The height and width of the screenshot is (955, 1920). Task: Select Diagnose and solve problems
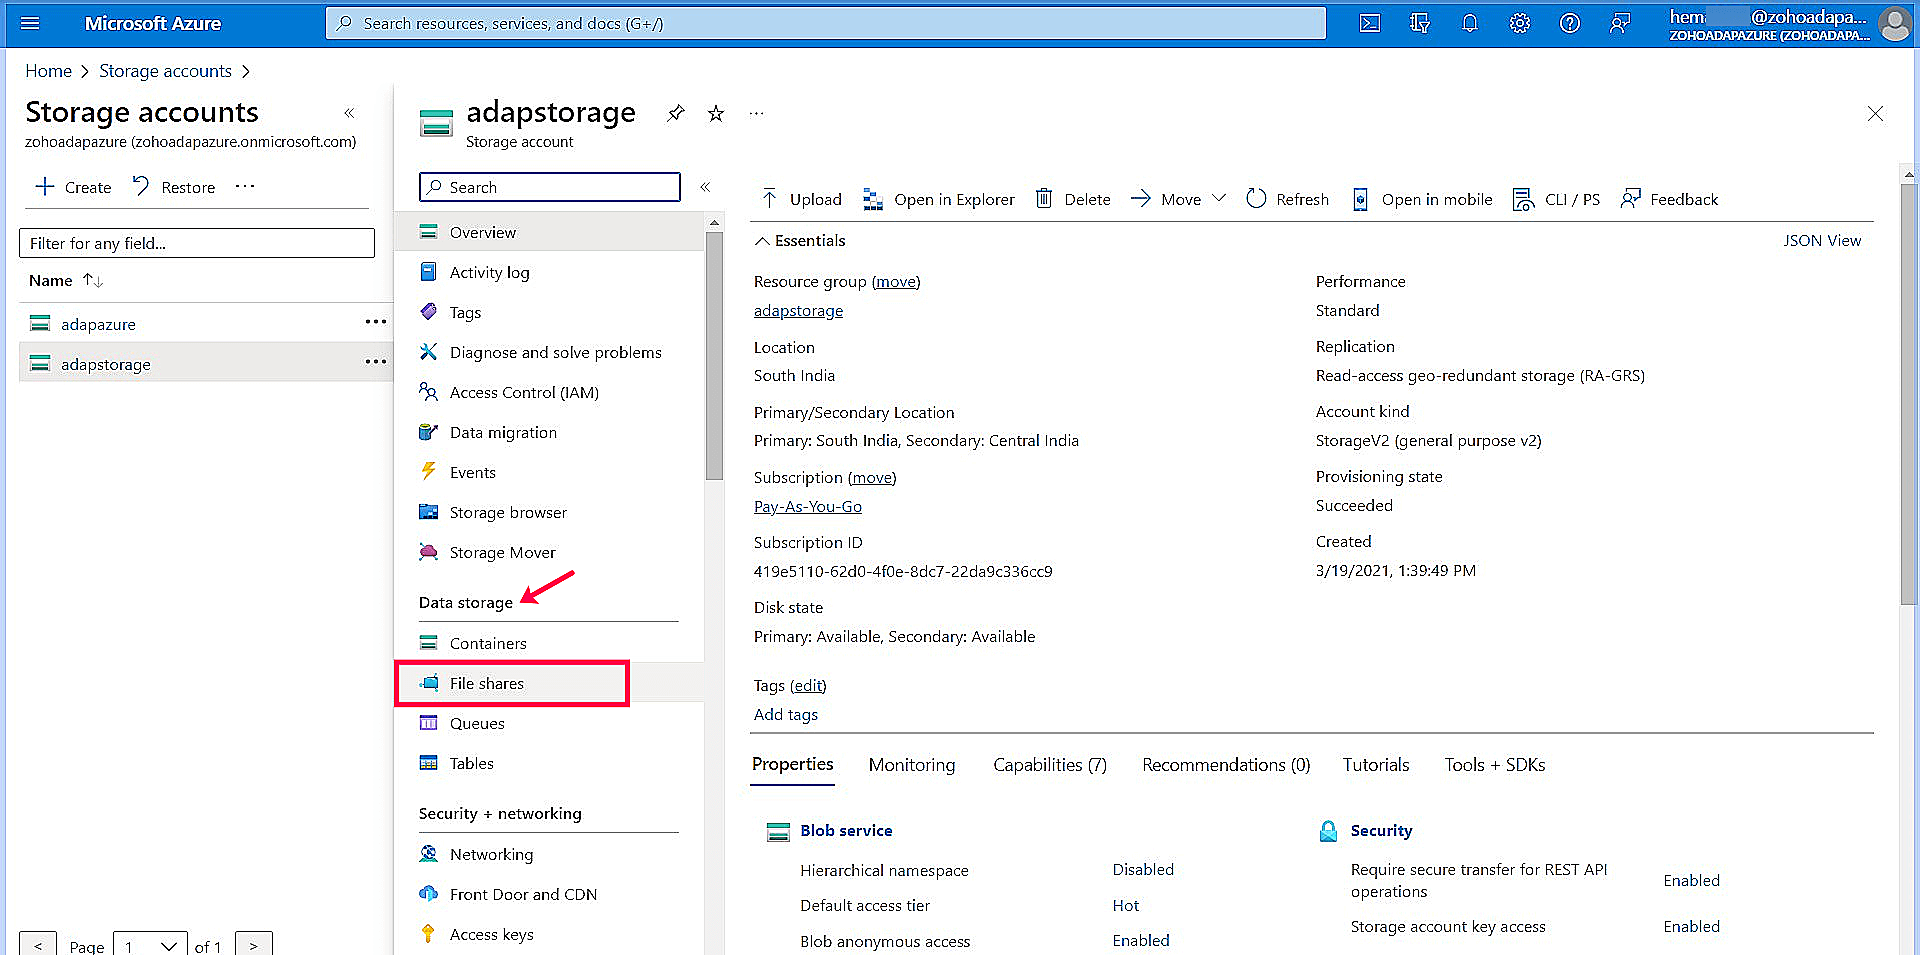(x=555, y=352)
